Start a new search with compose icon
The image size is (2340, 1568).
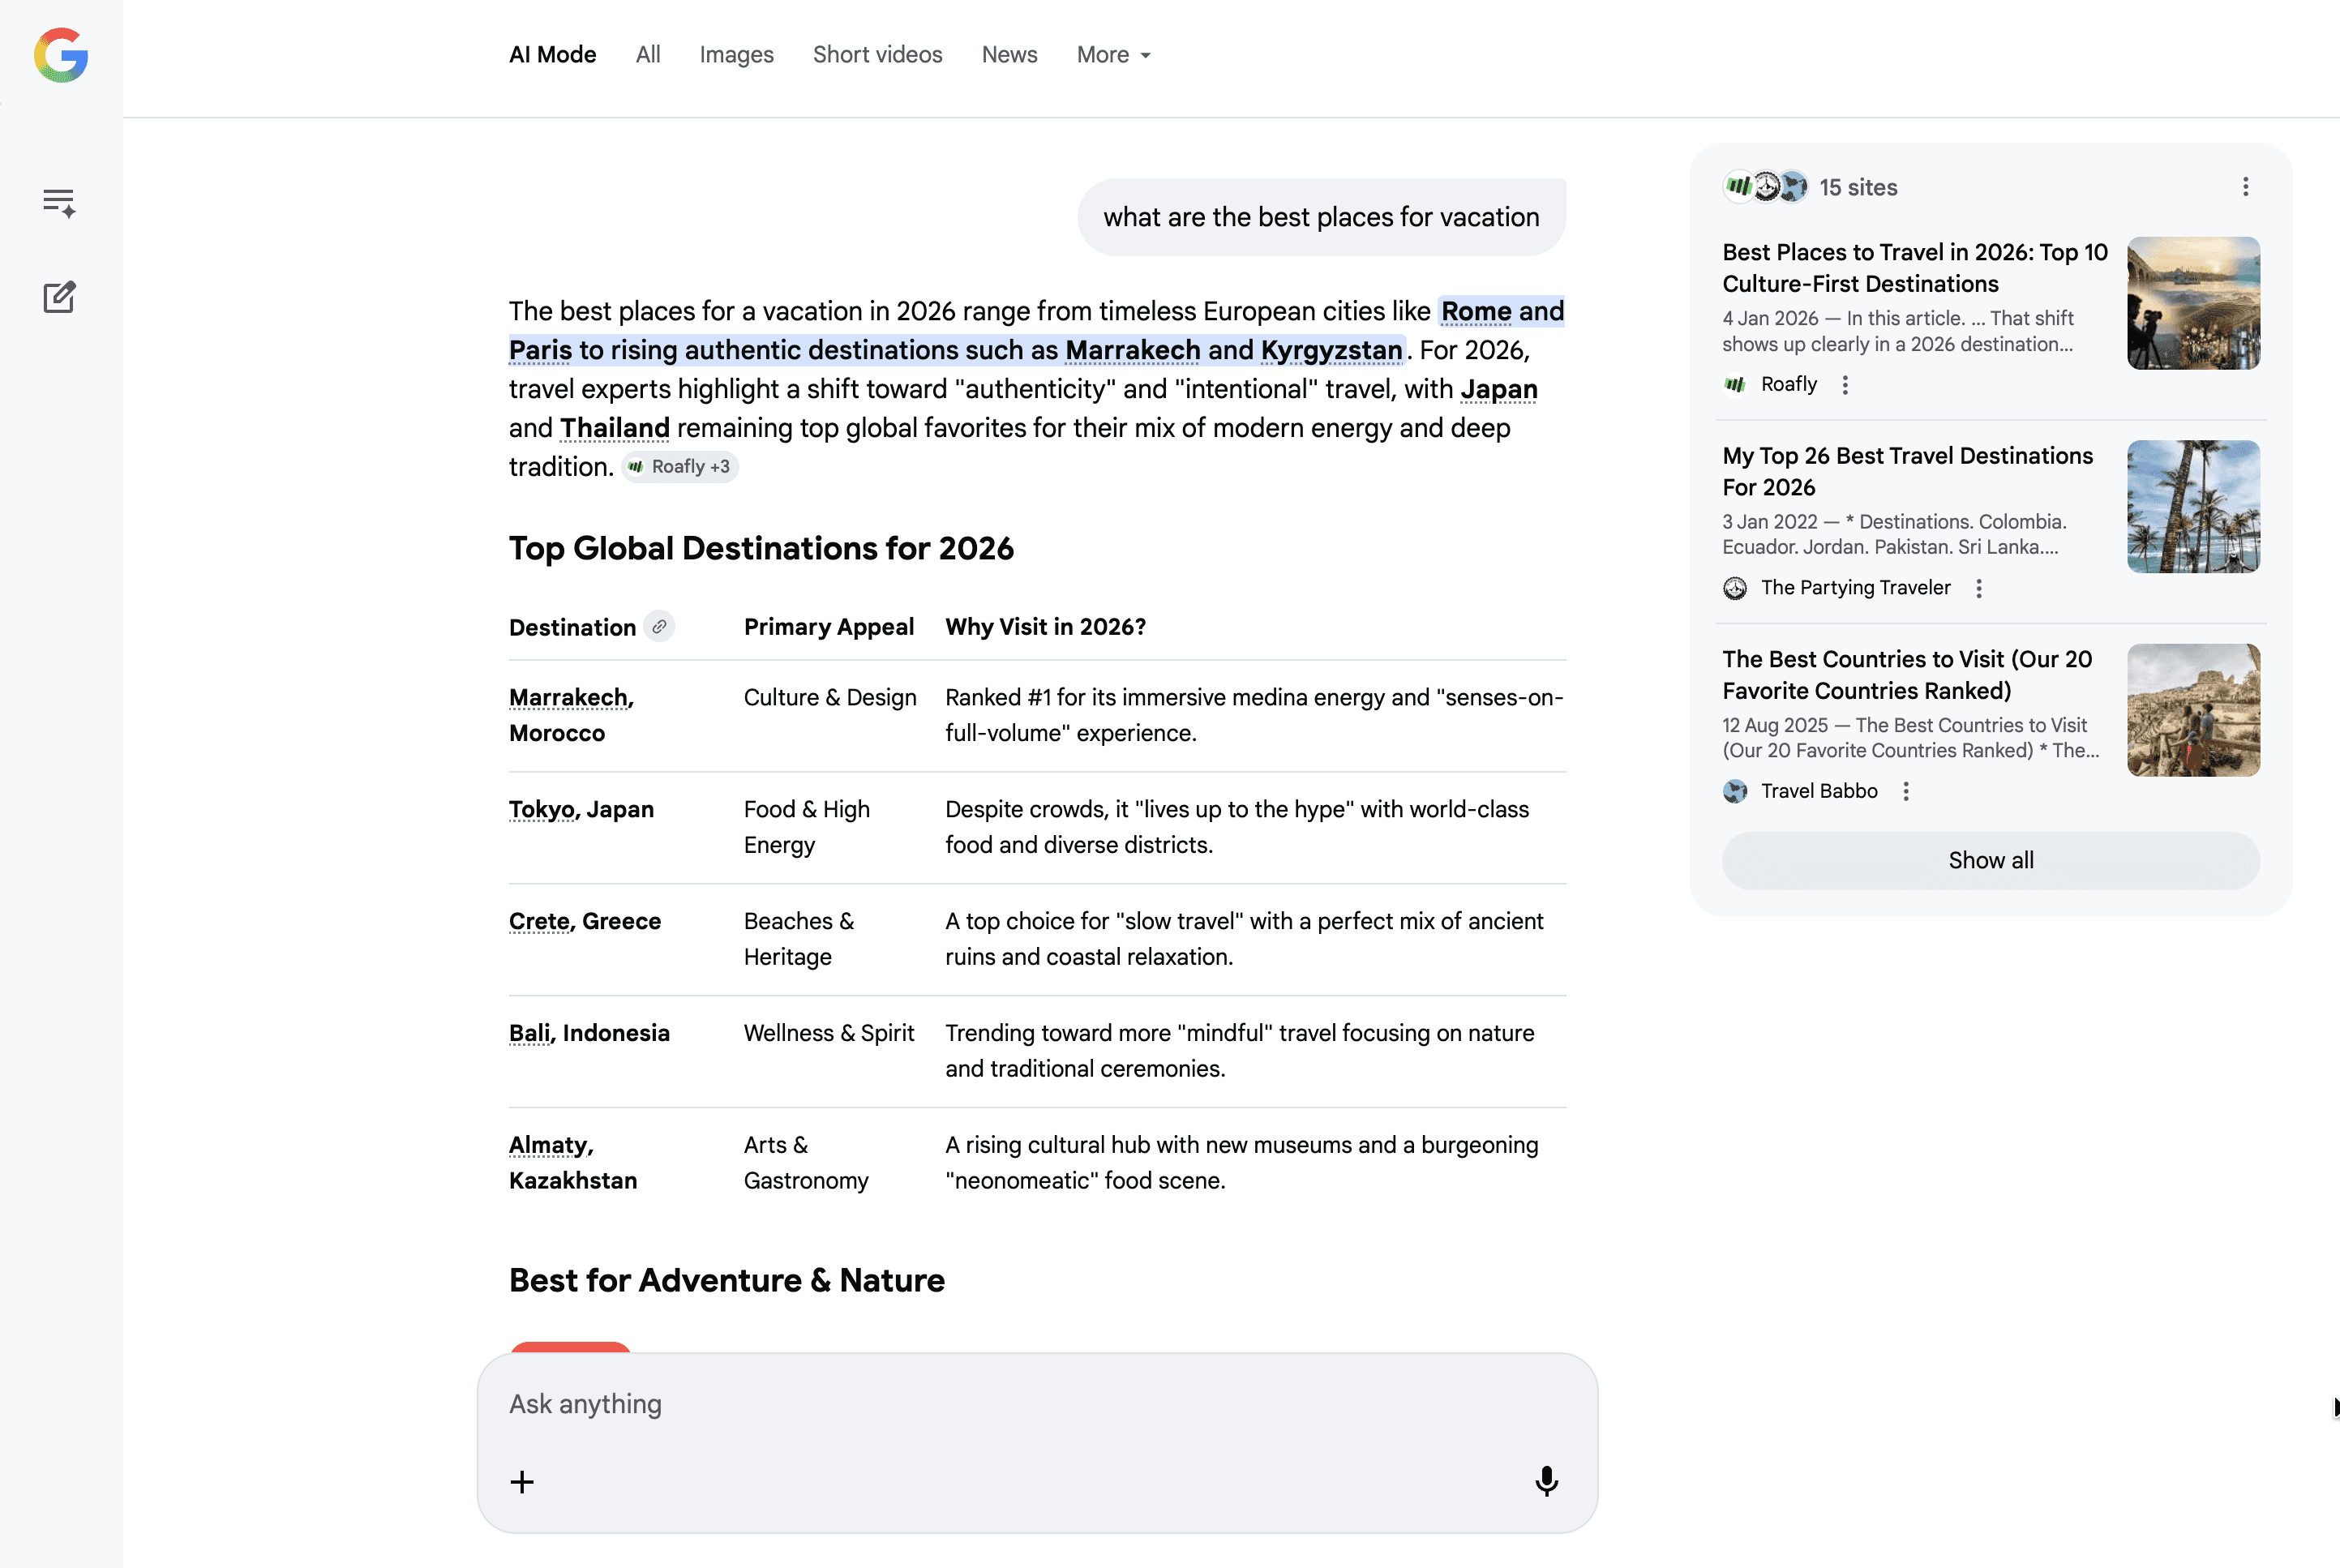pyautogui.click(x=59, y=297)
